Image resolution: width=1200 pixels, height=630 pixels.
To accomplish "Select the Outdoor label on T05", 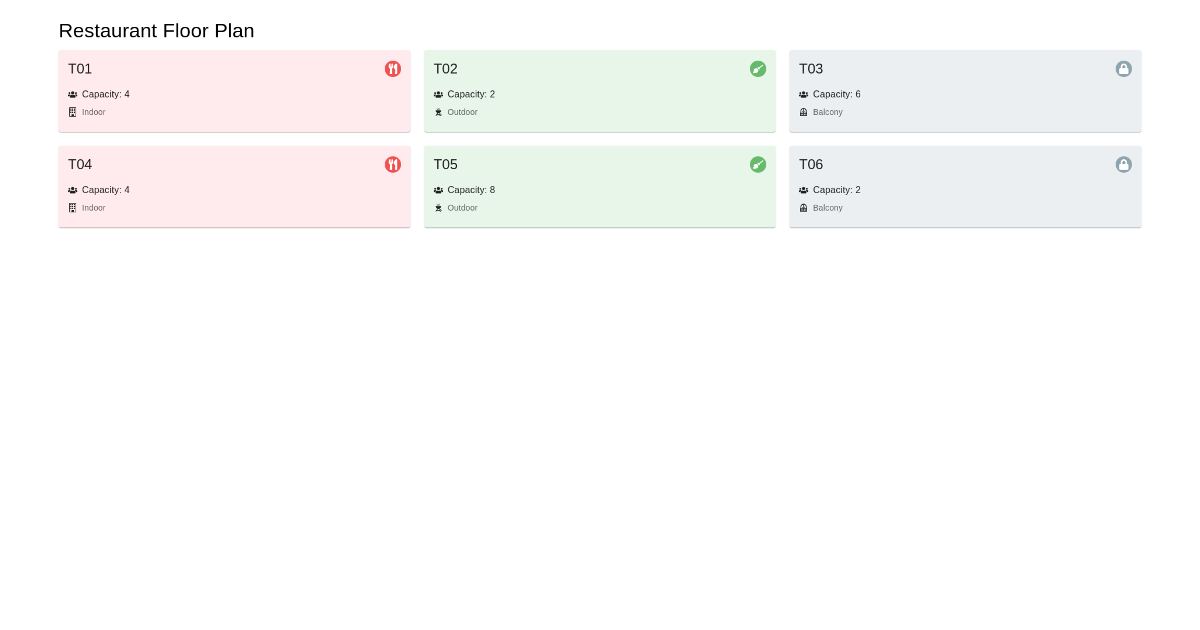I will (x=462, y=208).
